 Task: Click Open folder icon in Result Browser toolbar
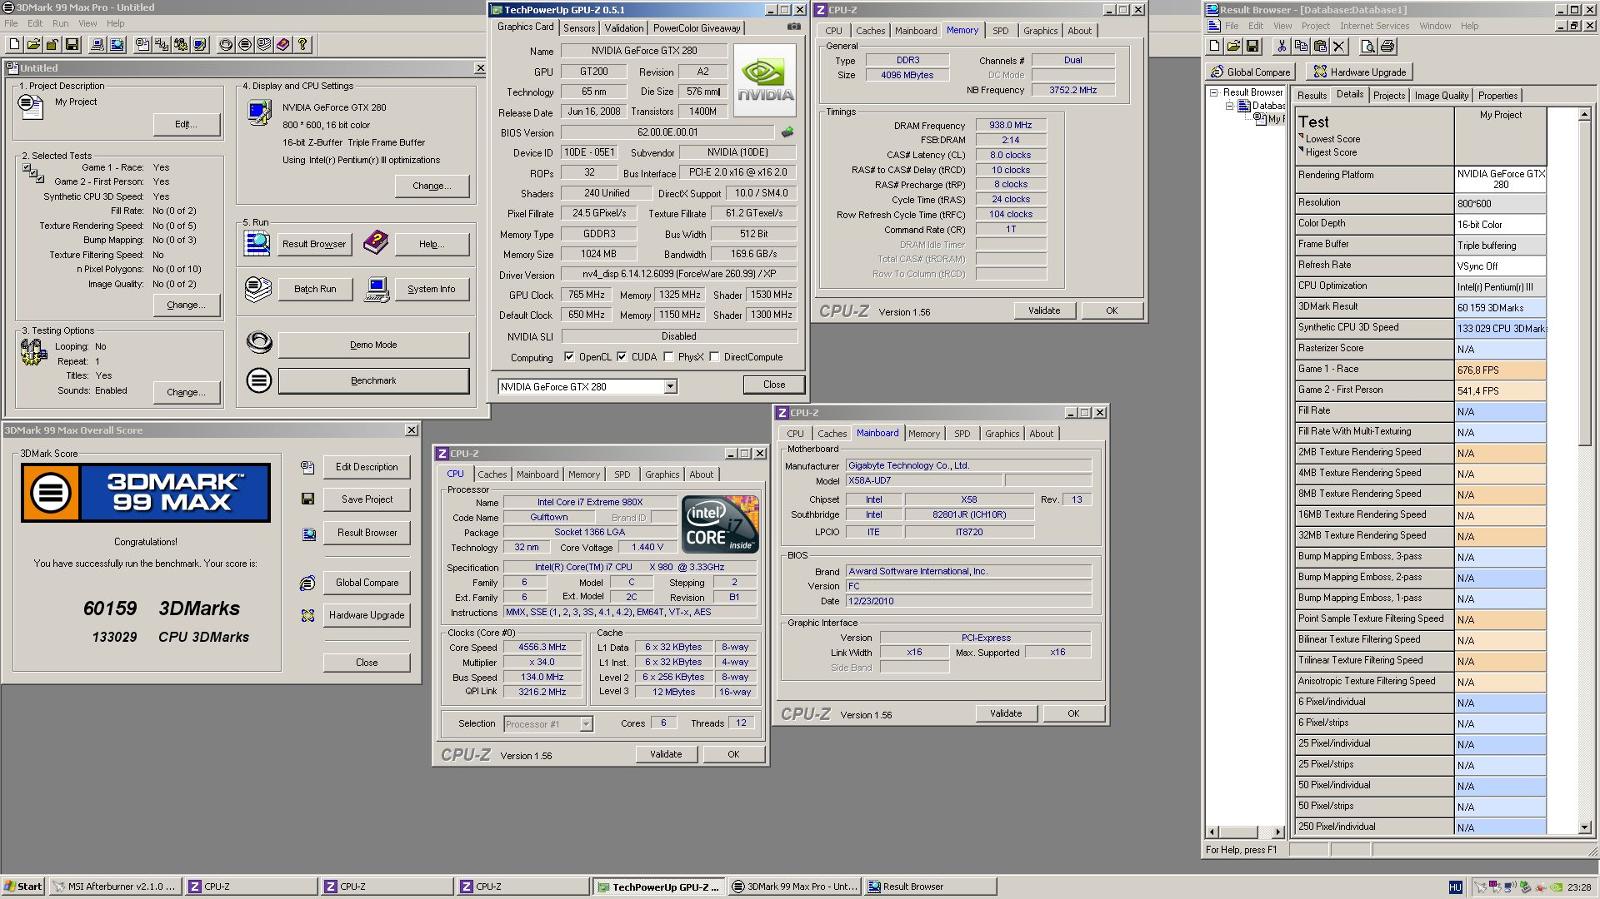tap(1233, 46)
